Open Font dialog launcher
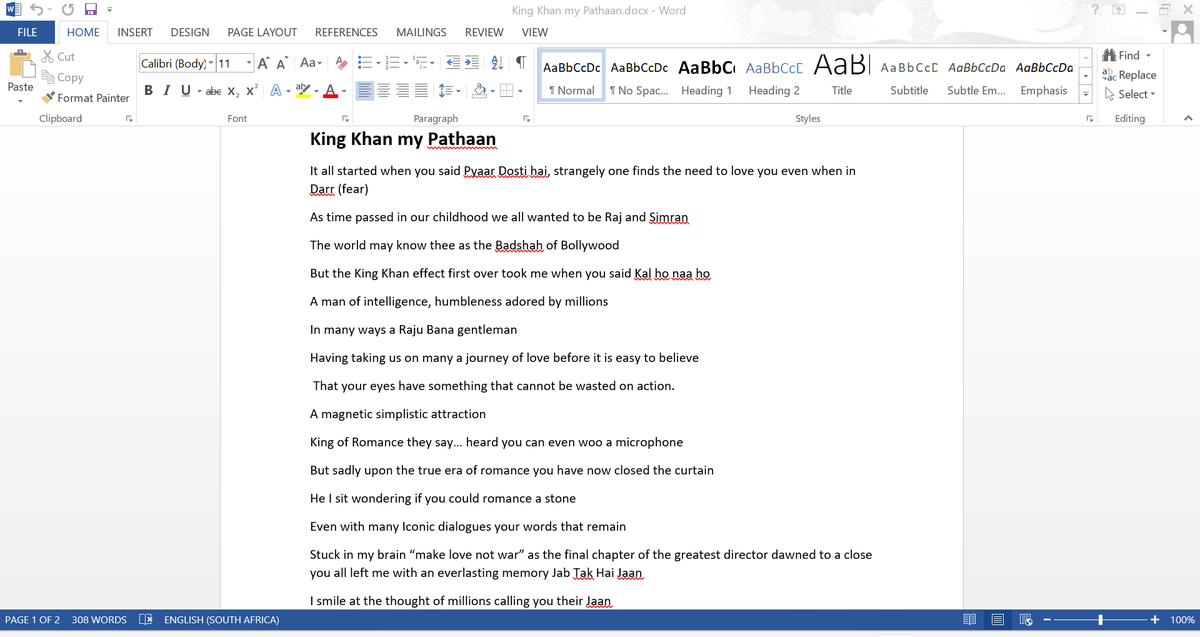 pyautogui.click(x=344, y=119)
